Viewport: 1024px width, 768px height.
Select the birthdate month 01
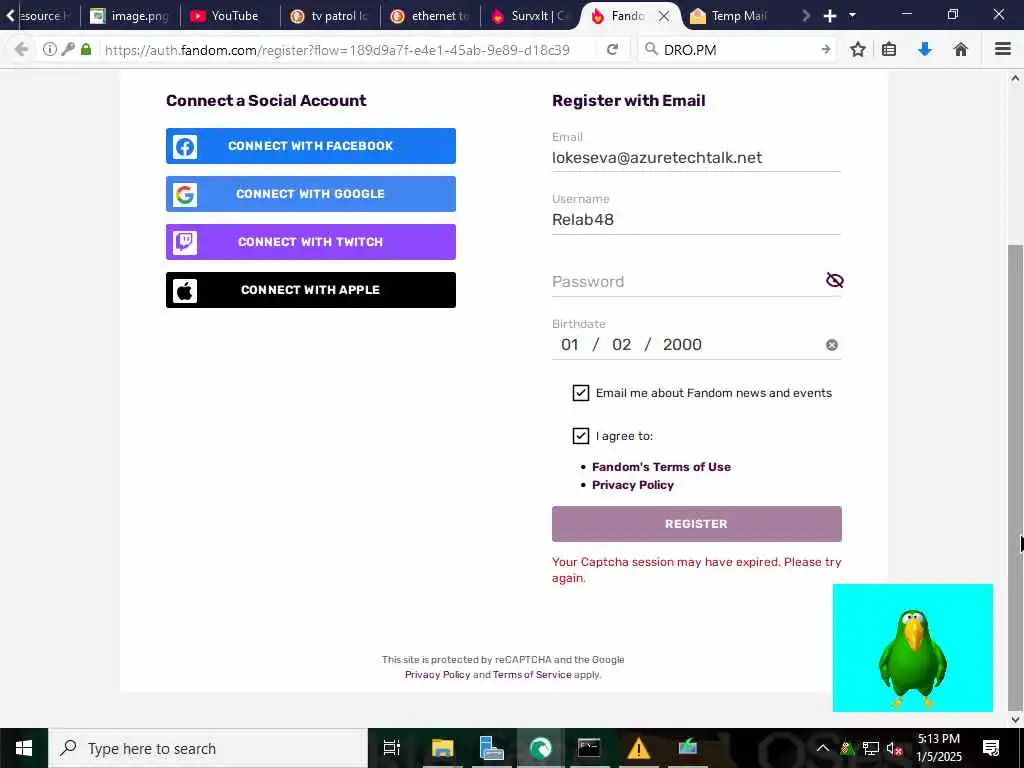click(x=569, y=345)
